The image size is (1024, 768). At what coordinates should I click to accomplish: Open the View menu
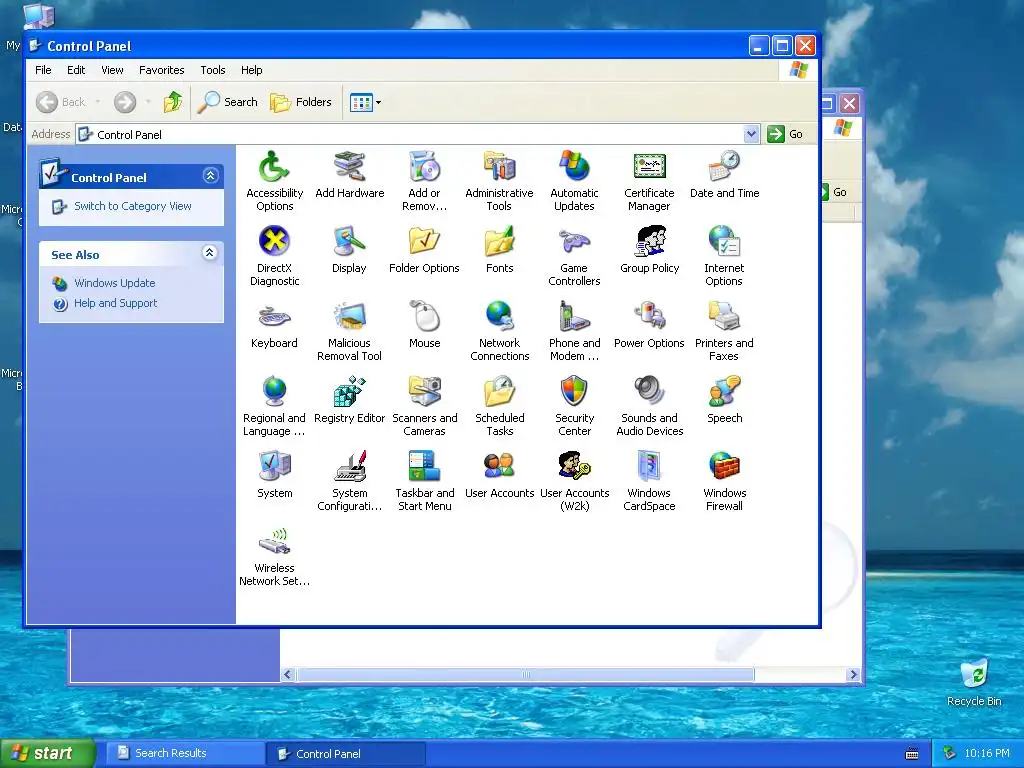(x=112, y=70)
